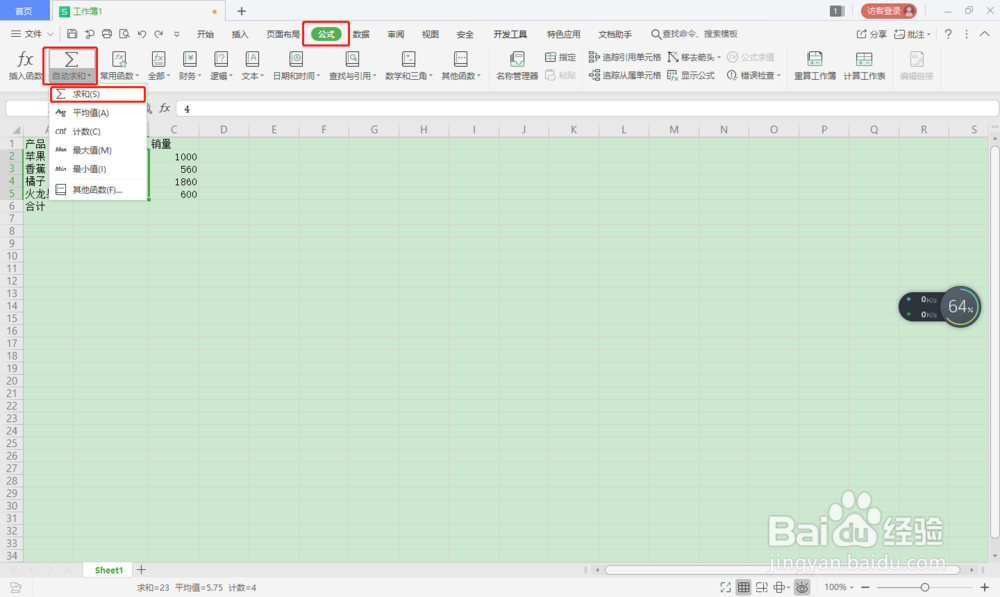Image resolution: width=1000 pixels, height=597 pixels.
Task: Select 计数(C) from the dropdown menu
Action: tap(98, 131)
